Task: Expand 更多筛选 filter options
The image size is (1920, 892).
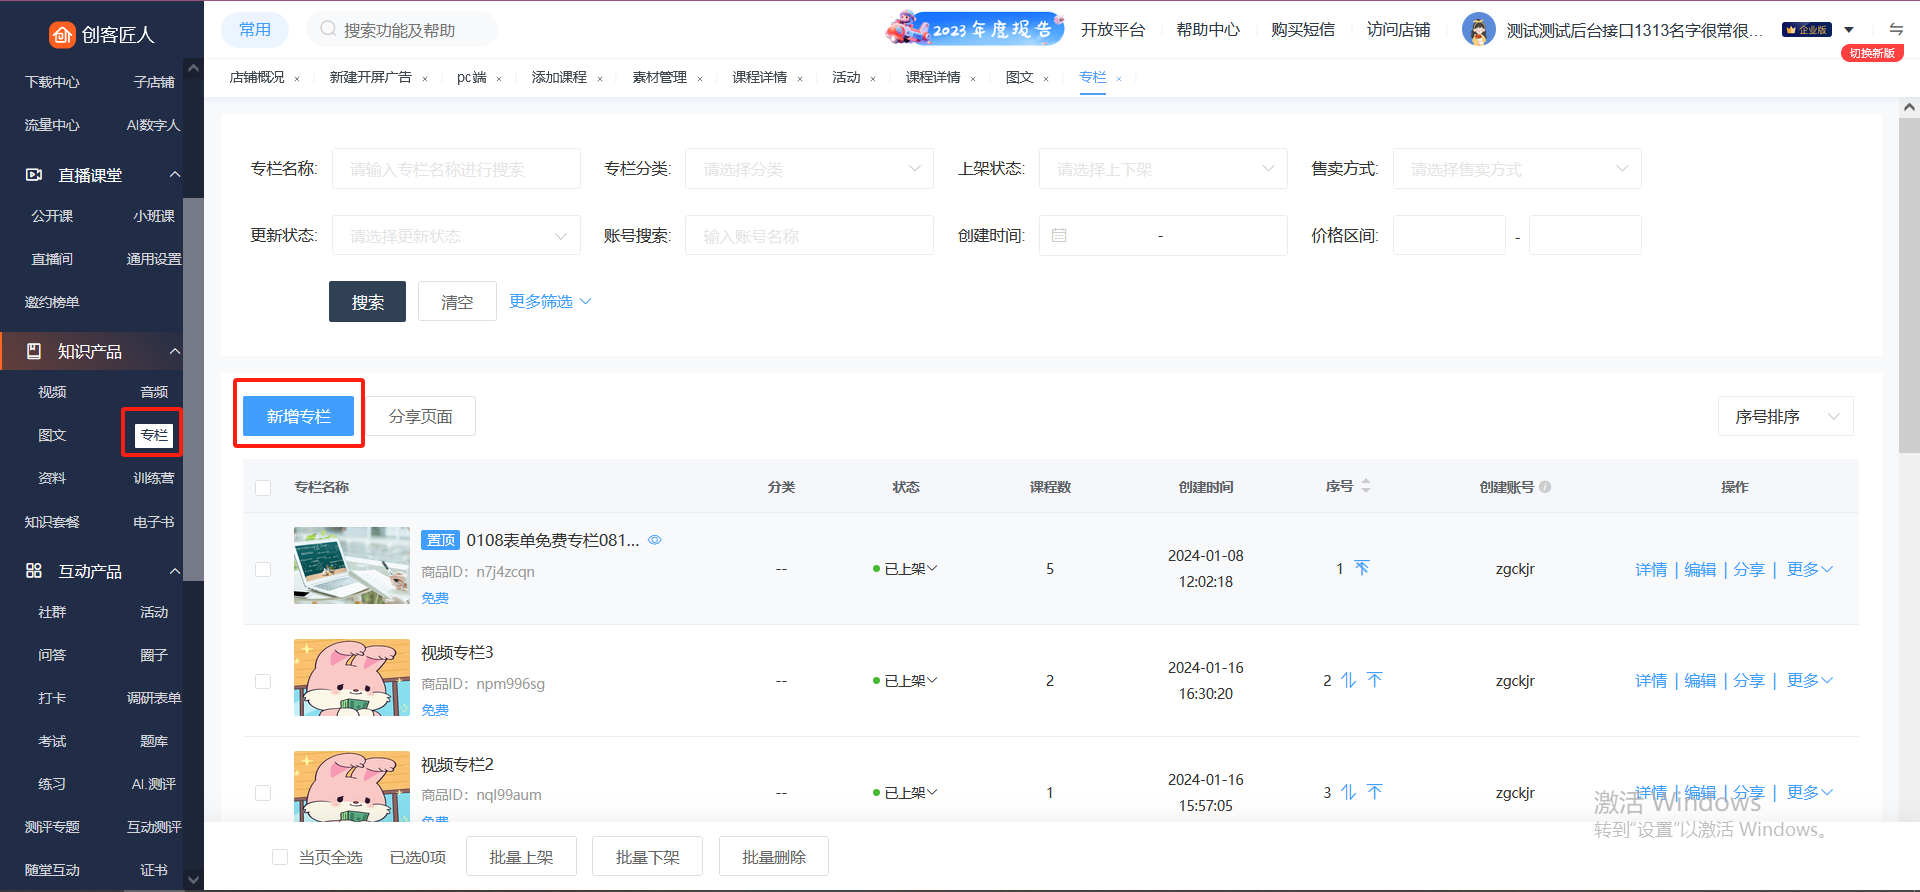Action: point(550,301)
